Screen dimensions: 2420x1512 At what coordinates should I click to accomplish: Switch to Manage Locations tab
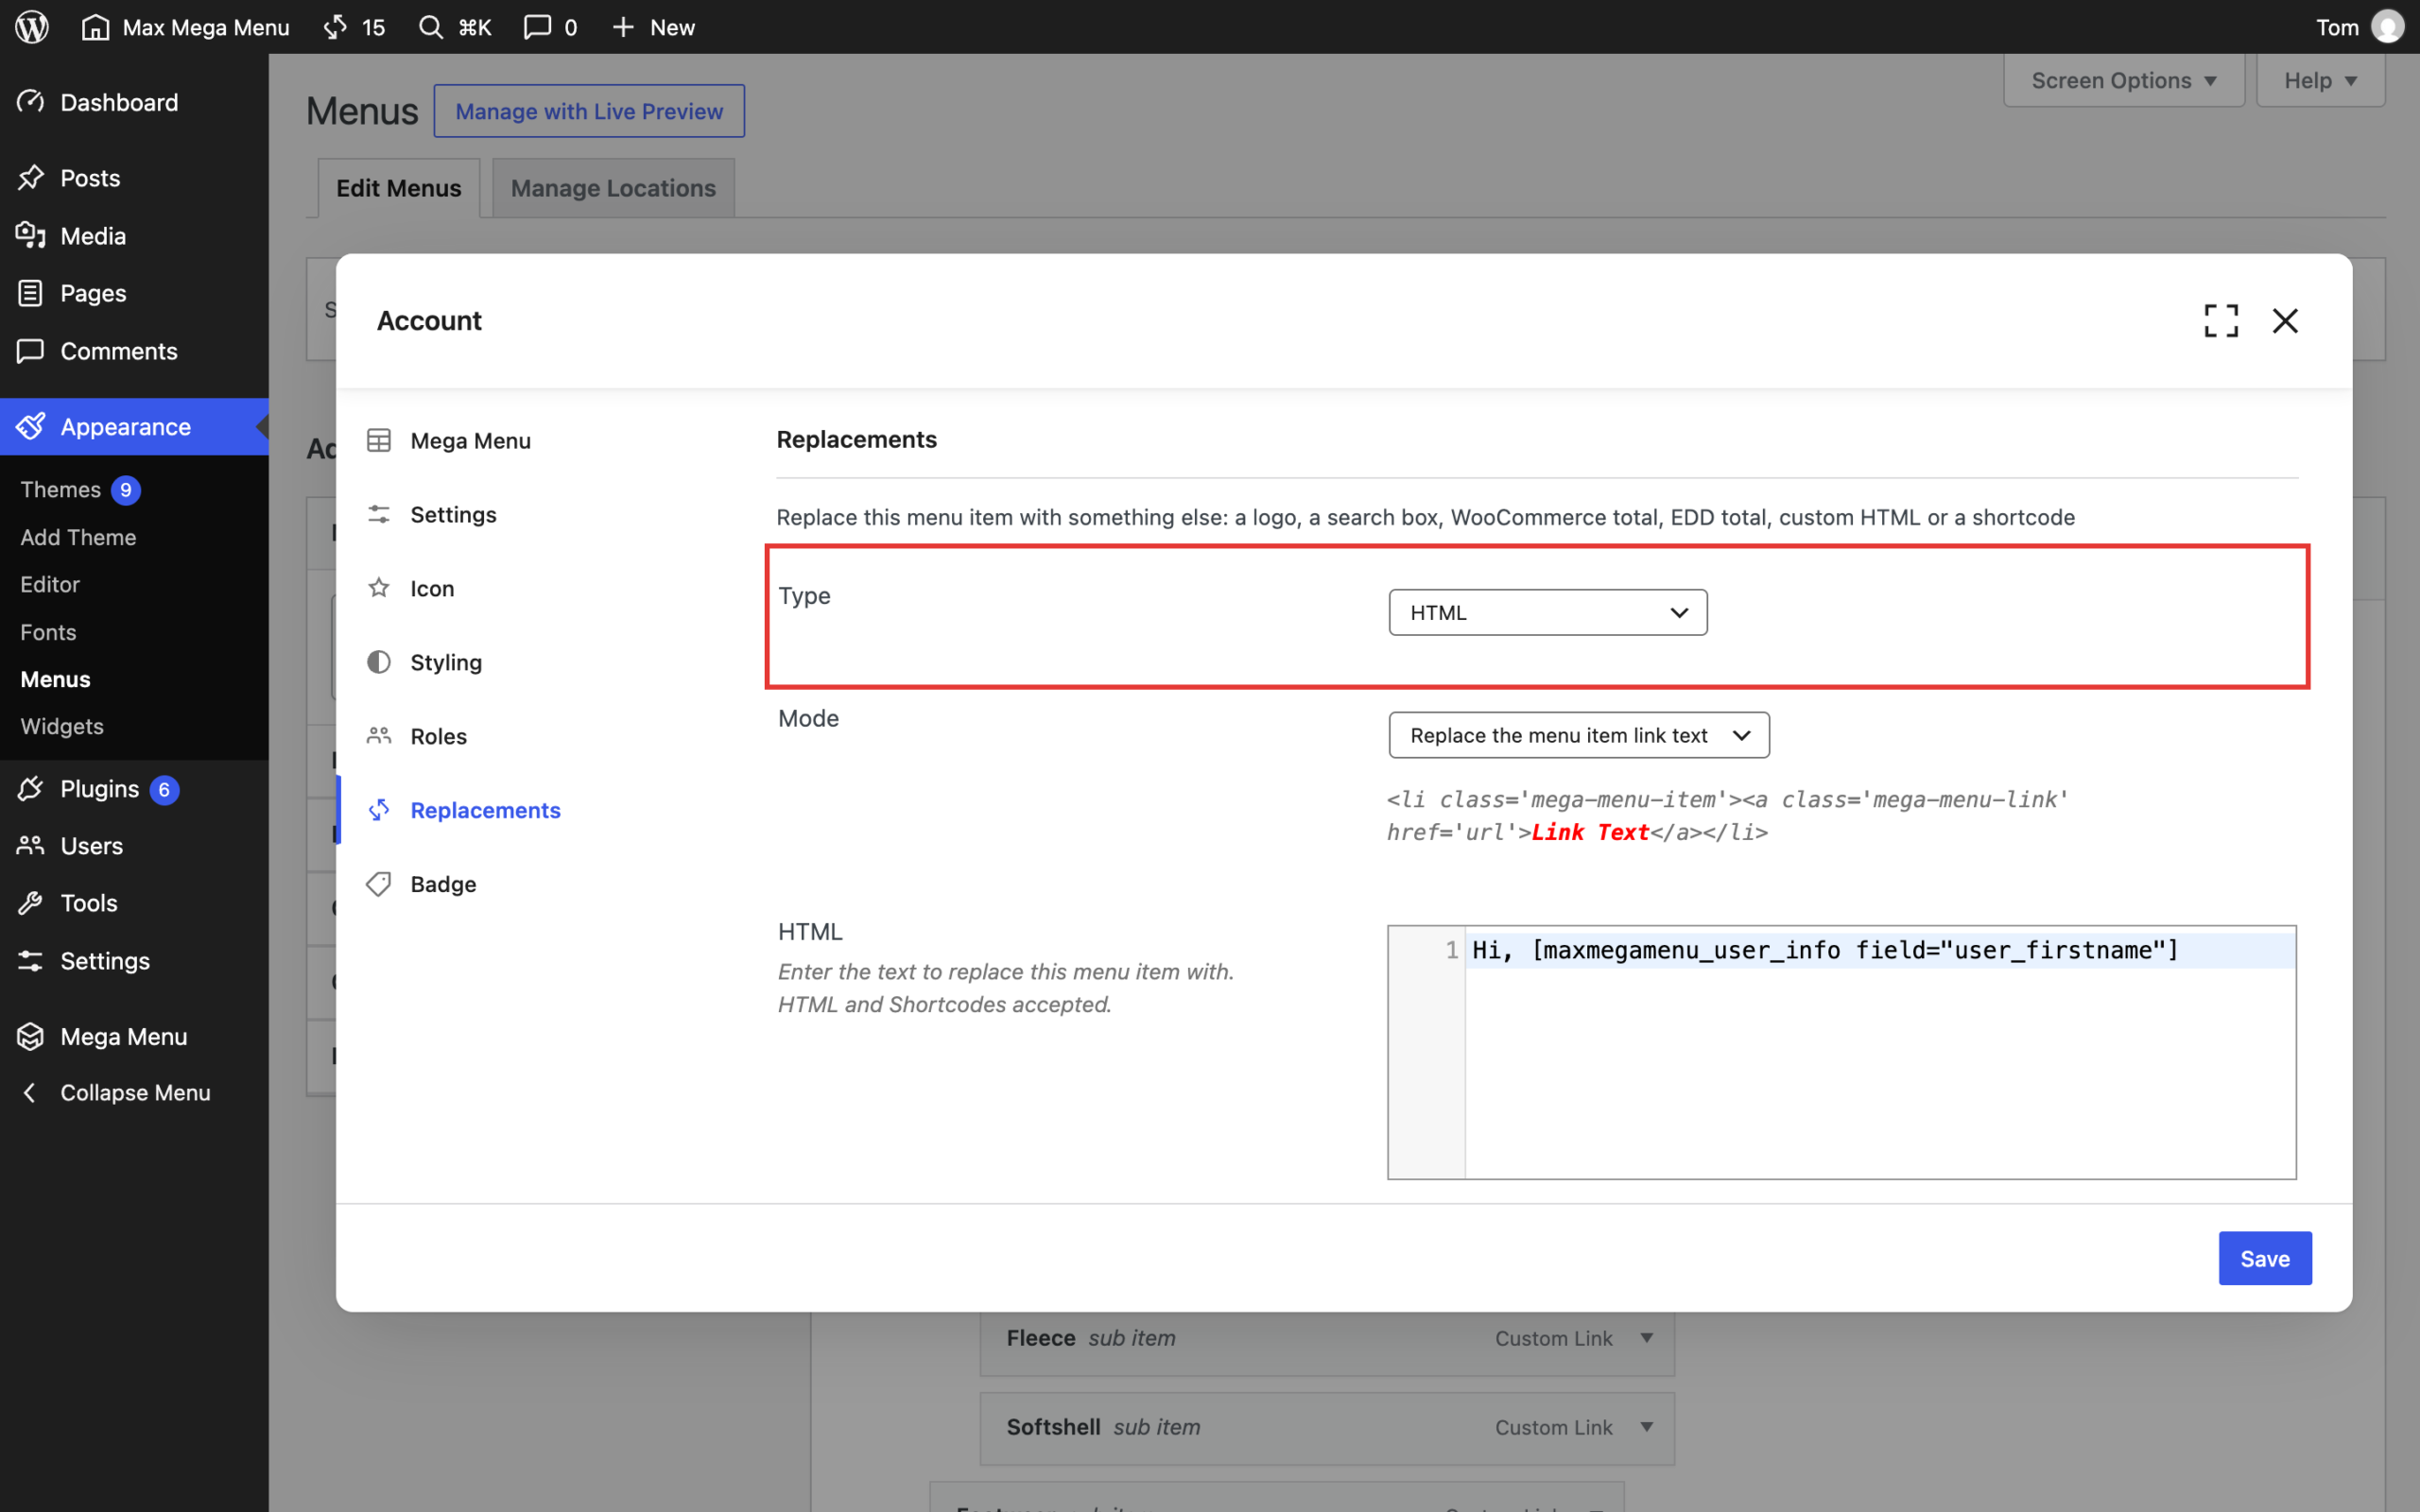coord(613,188)
